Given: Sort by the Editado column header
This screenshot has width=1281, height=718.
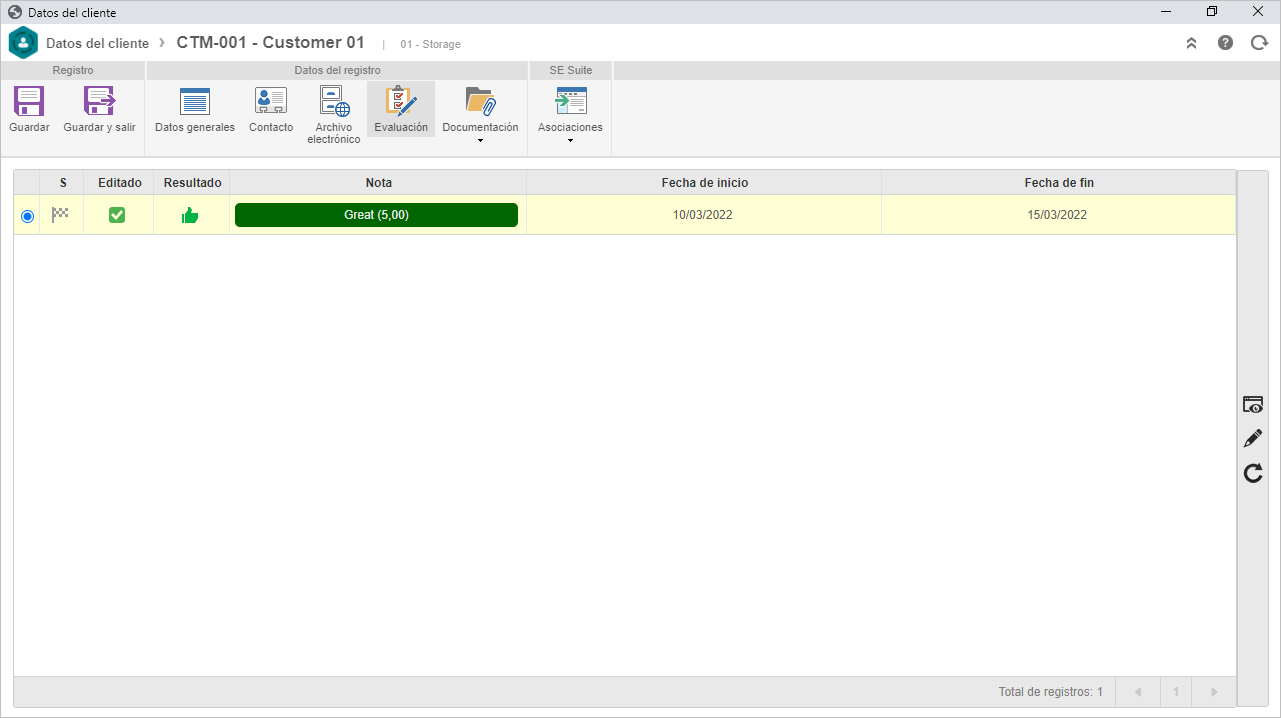Looking at the screenshot, I should [120, 183].
